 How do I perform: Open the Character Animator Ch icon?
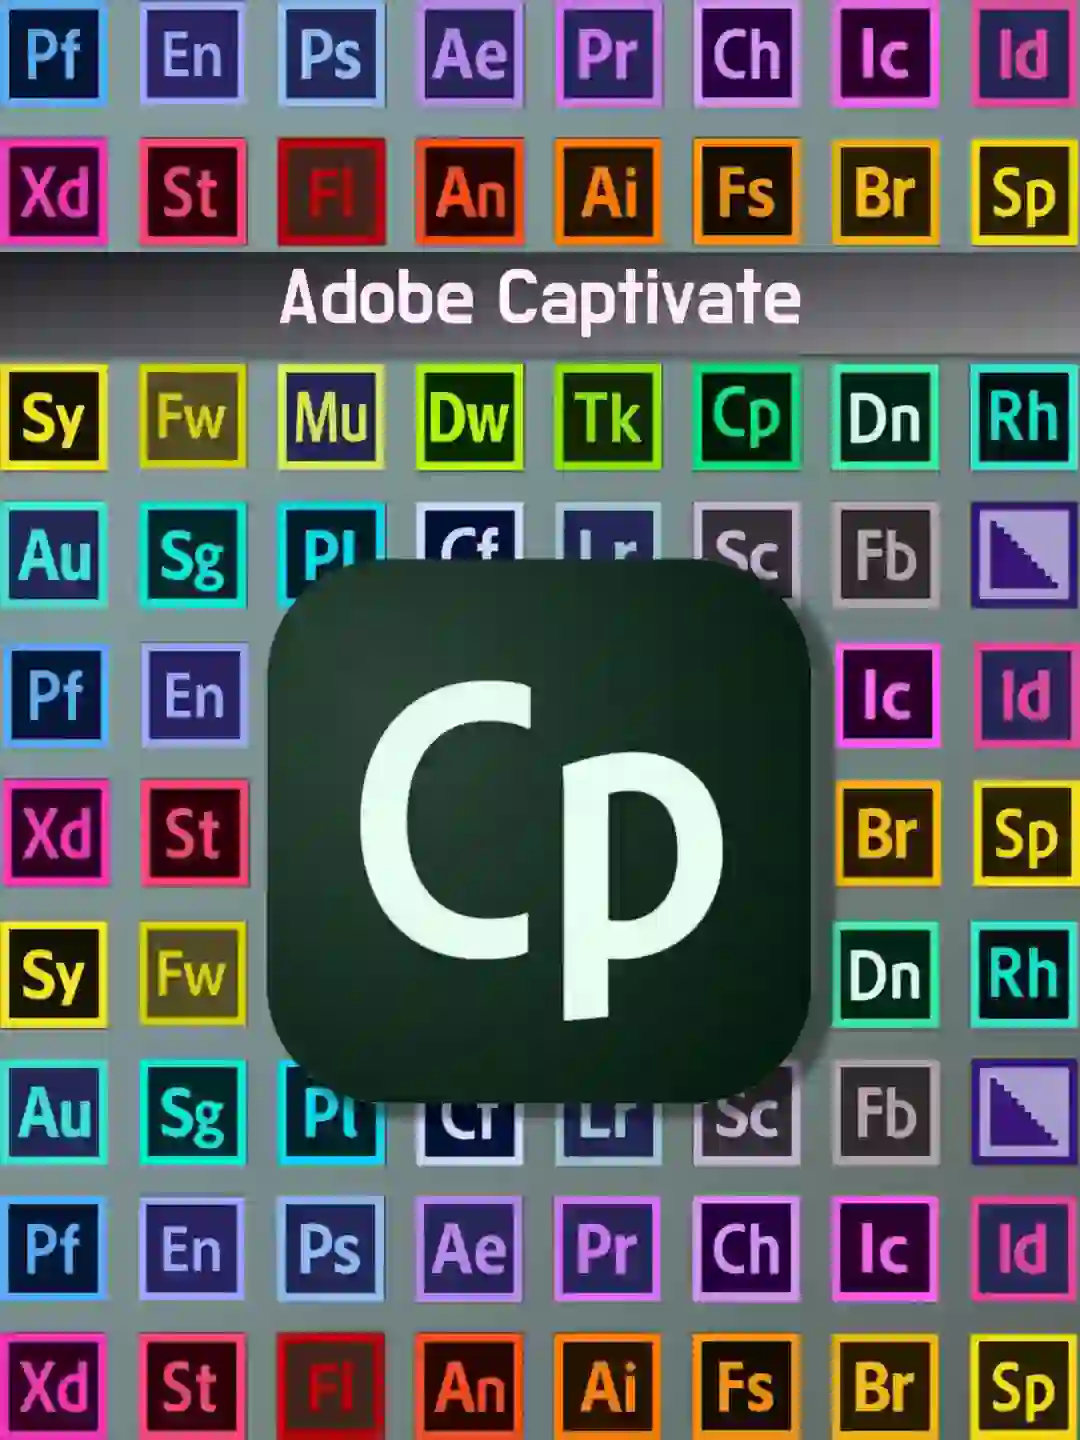[745, 55]
